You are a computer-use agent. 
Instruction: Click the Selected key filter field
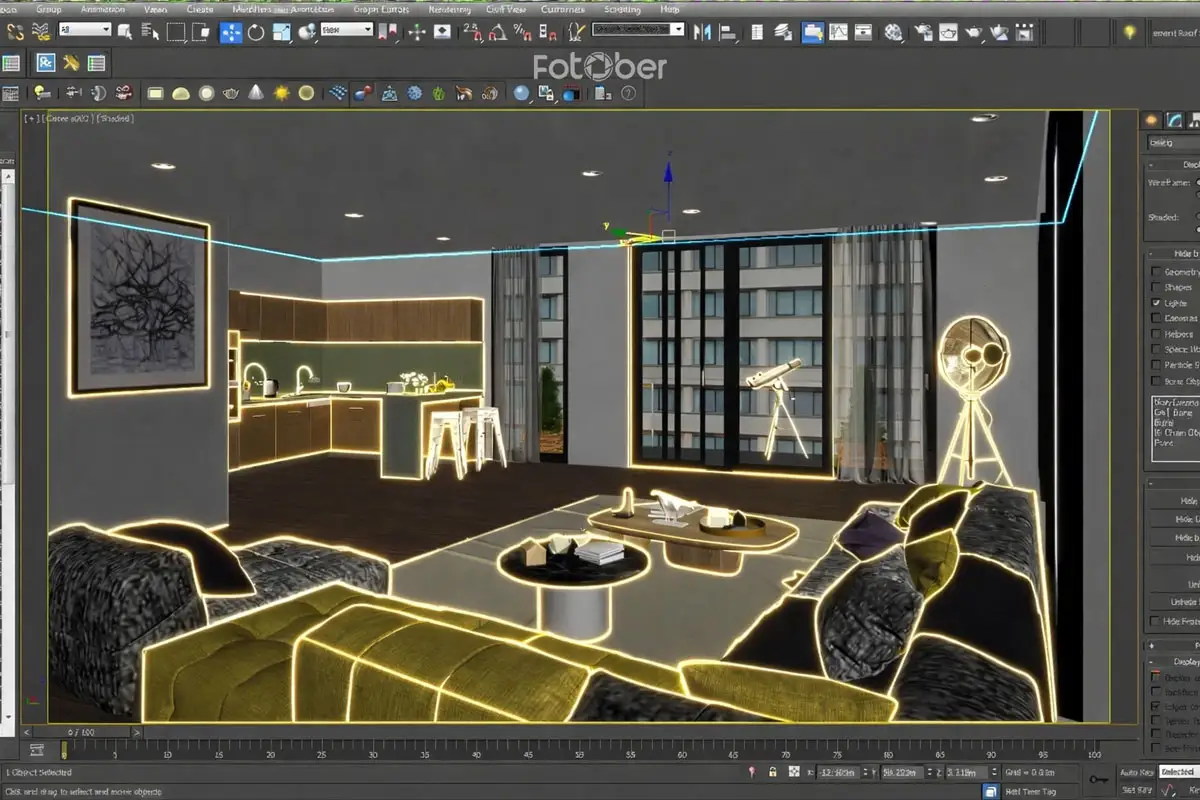1177,773
